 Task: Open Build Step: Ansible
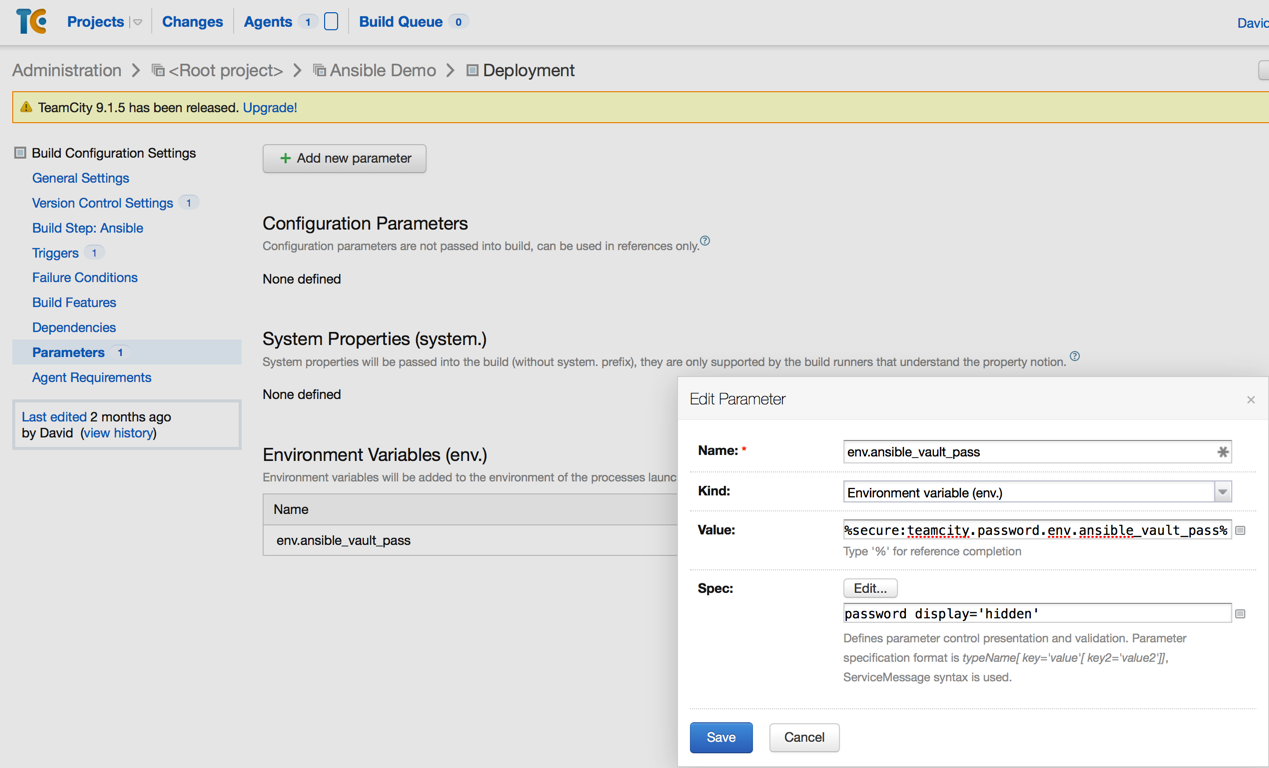point(87,228)
